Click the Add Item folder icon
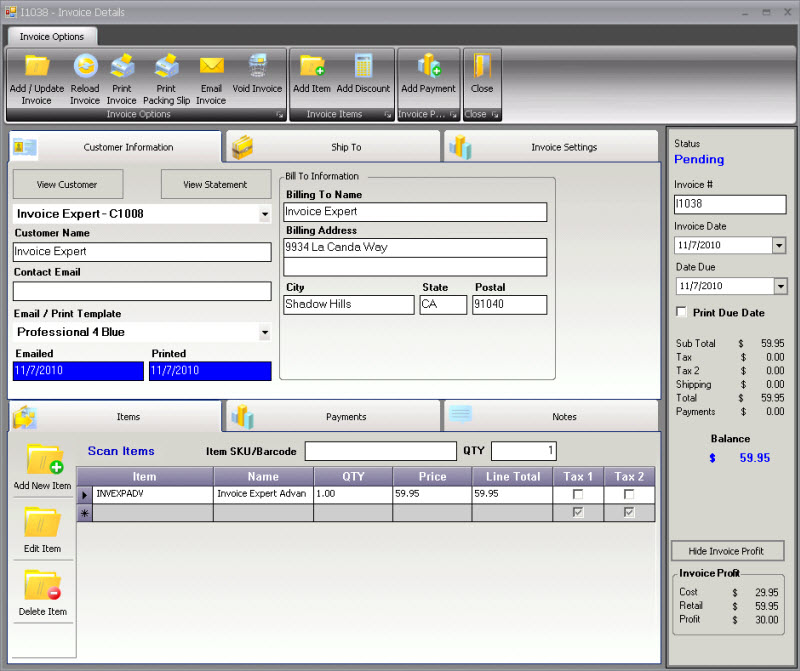Viewport: 800px width, 671px height. pyautogui.click(x=312, y=66)
